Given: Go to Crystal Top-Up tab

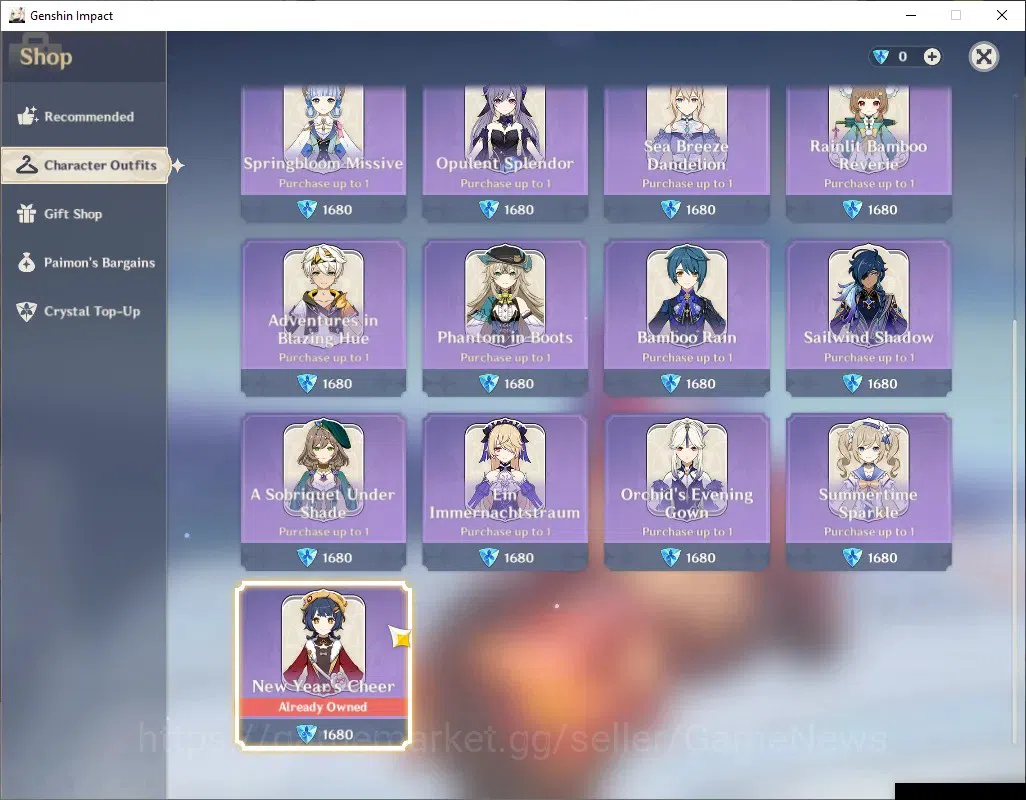Looking at the screenshot, I should click(x=84, y=311).
